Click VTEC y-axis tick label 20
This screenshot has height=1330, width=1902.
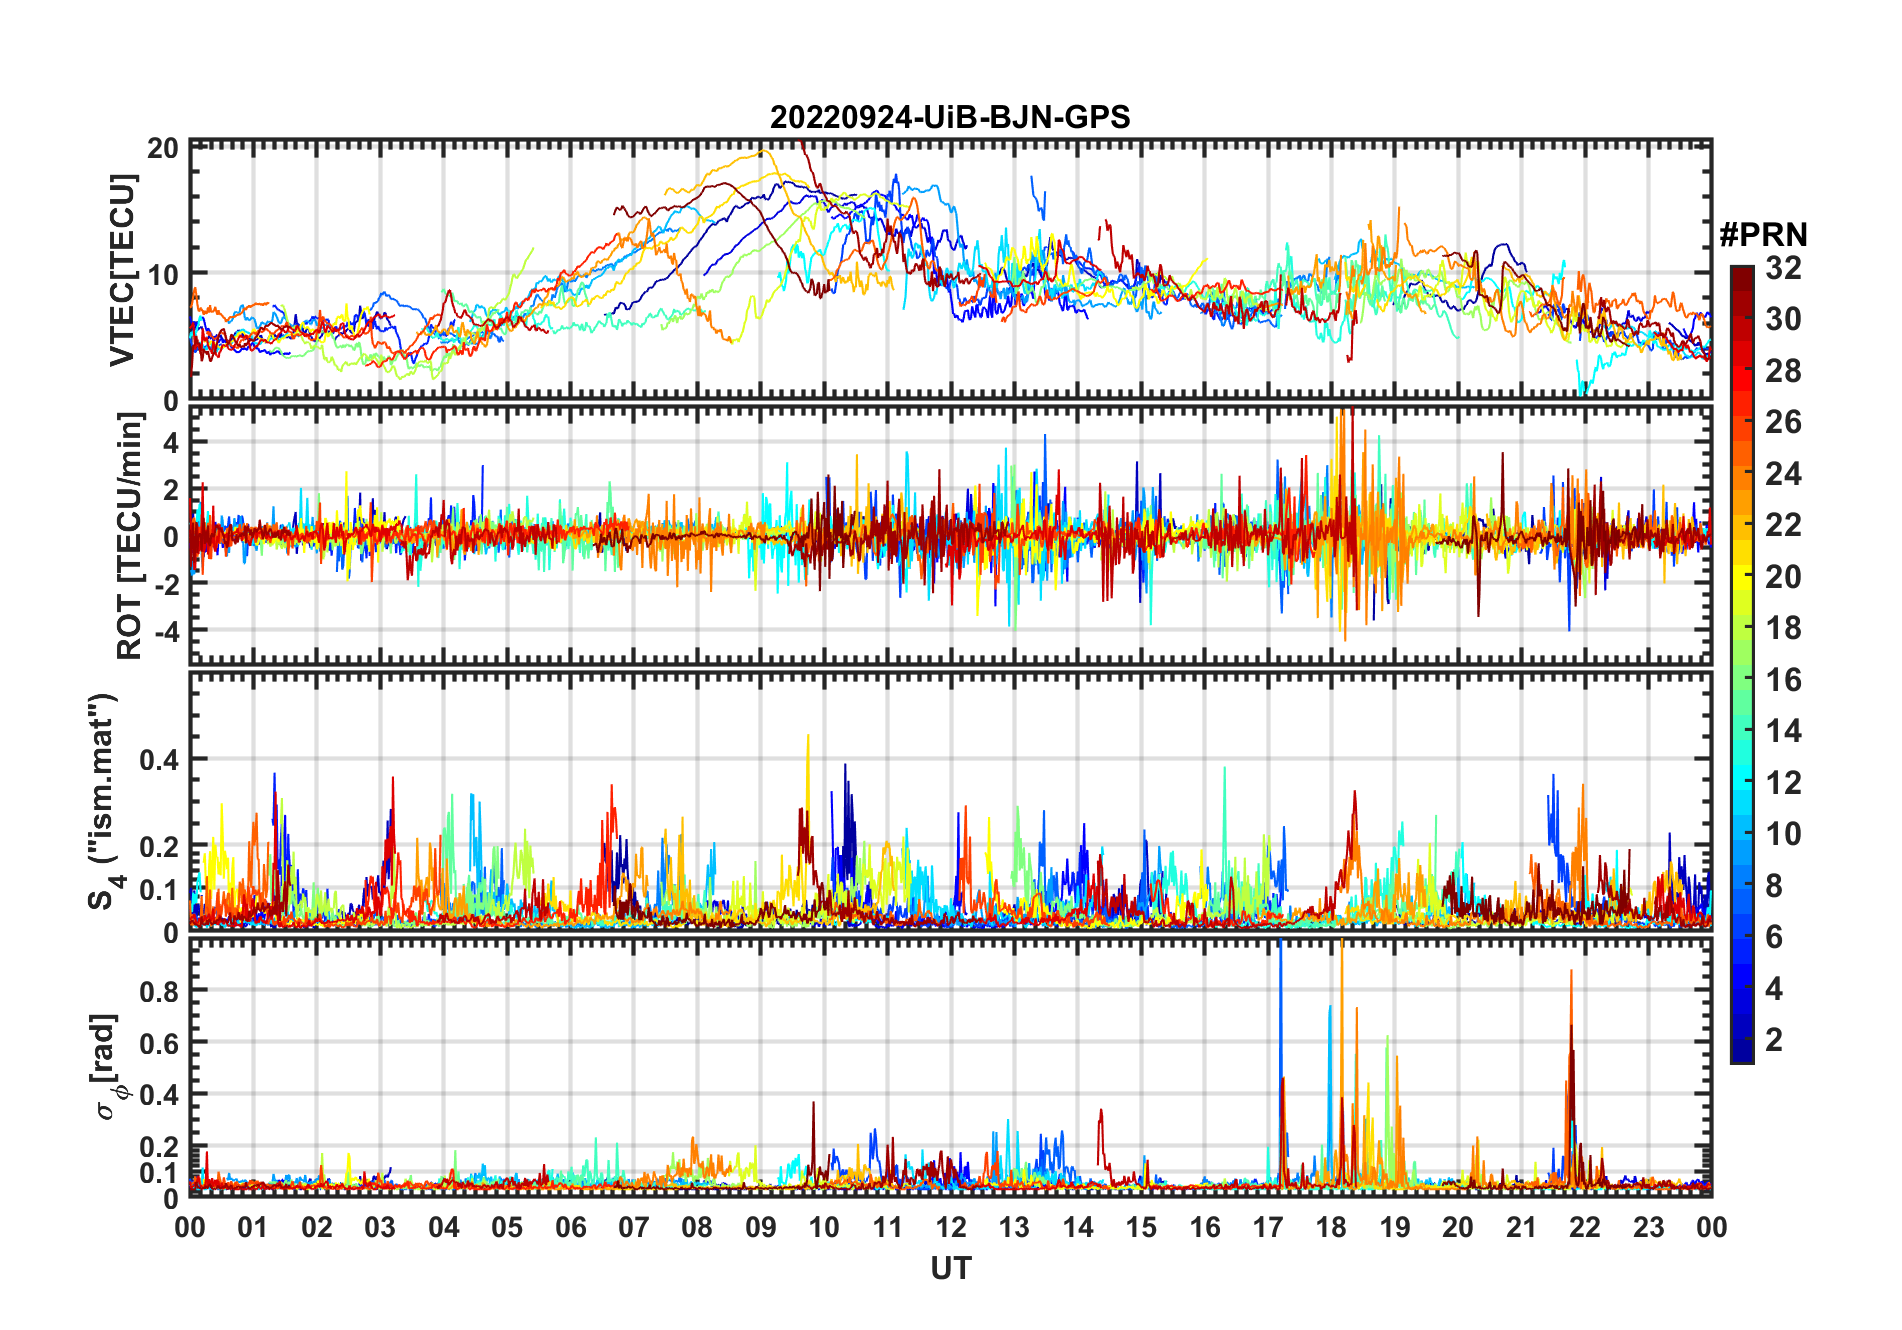pos(163,149)
